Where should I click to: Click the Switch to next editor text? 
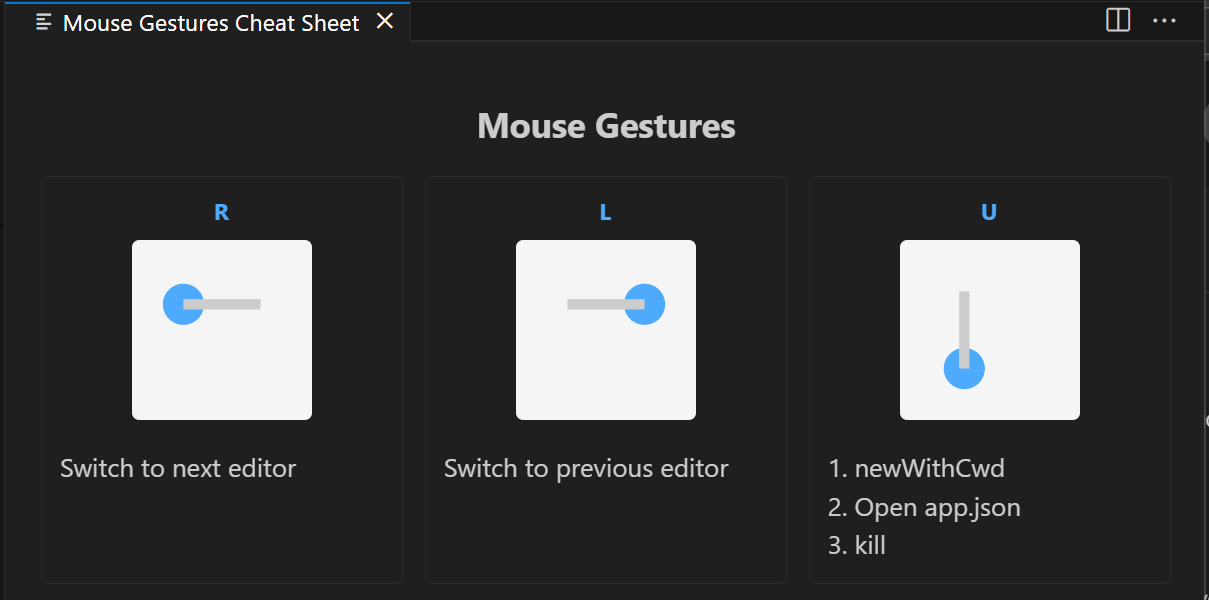(x=178, y=468)
